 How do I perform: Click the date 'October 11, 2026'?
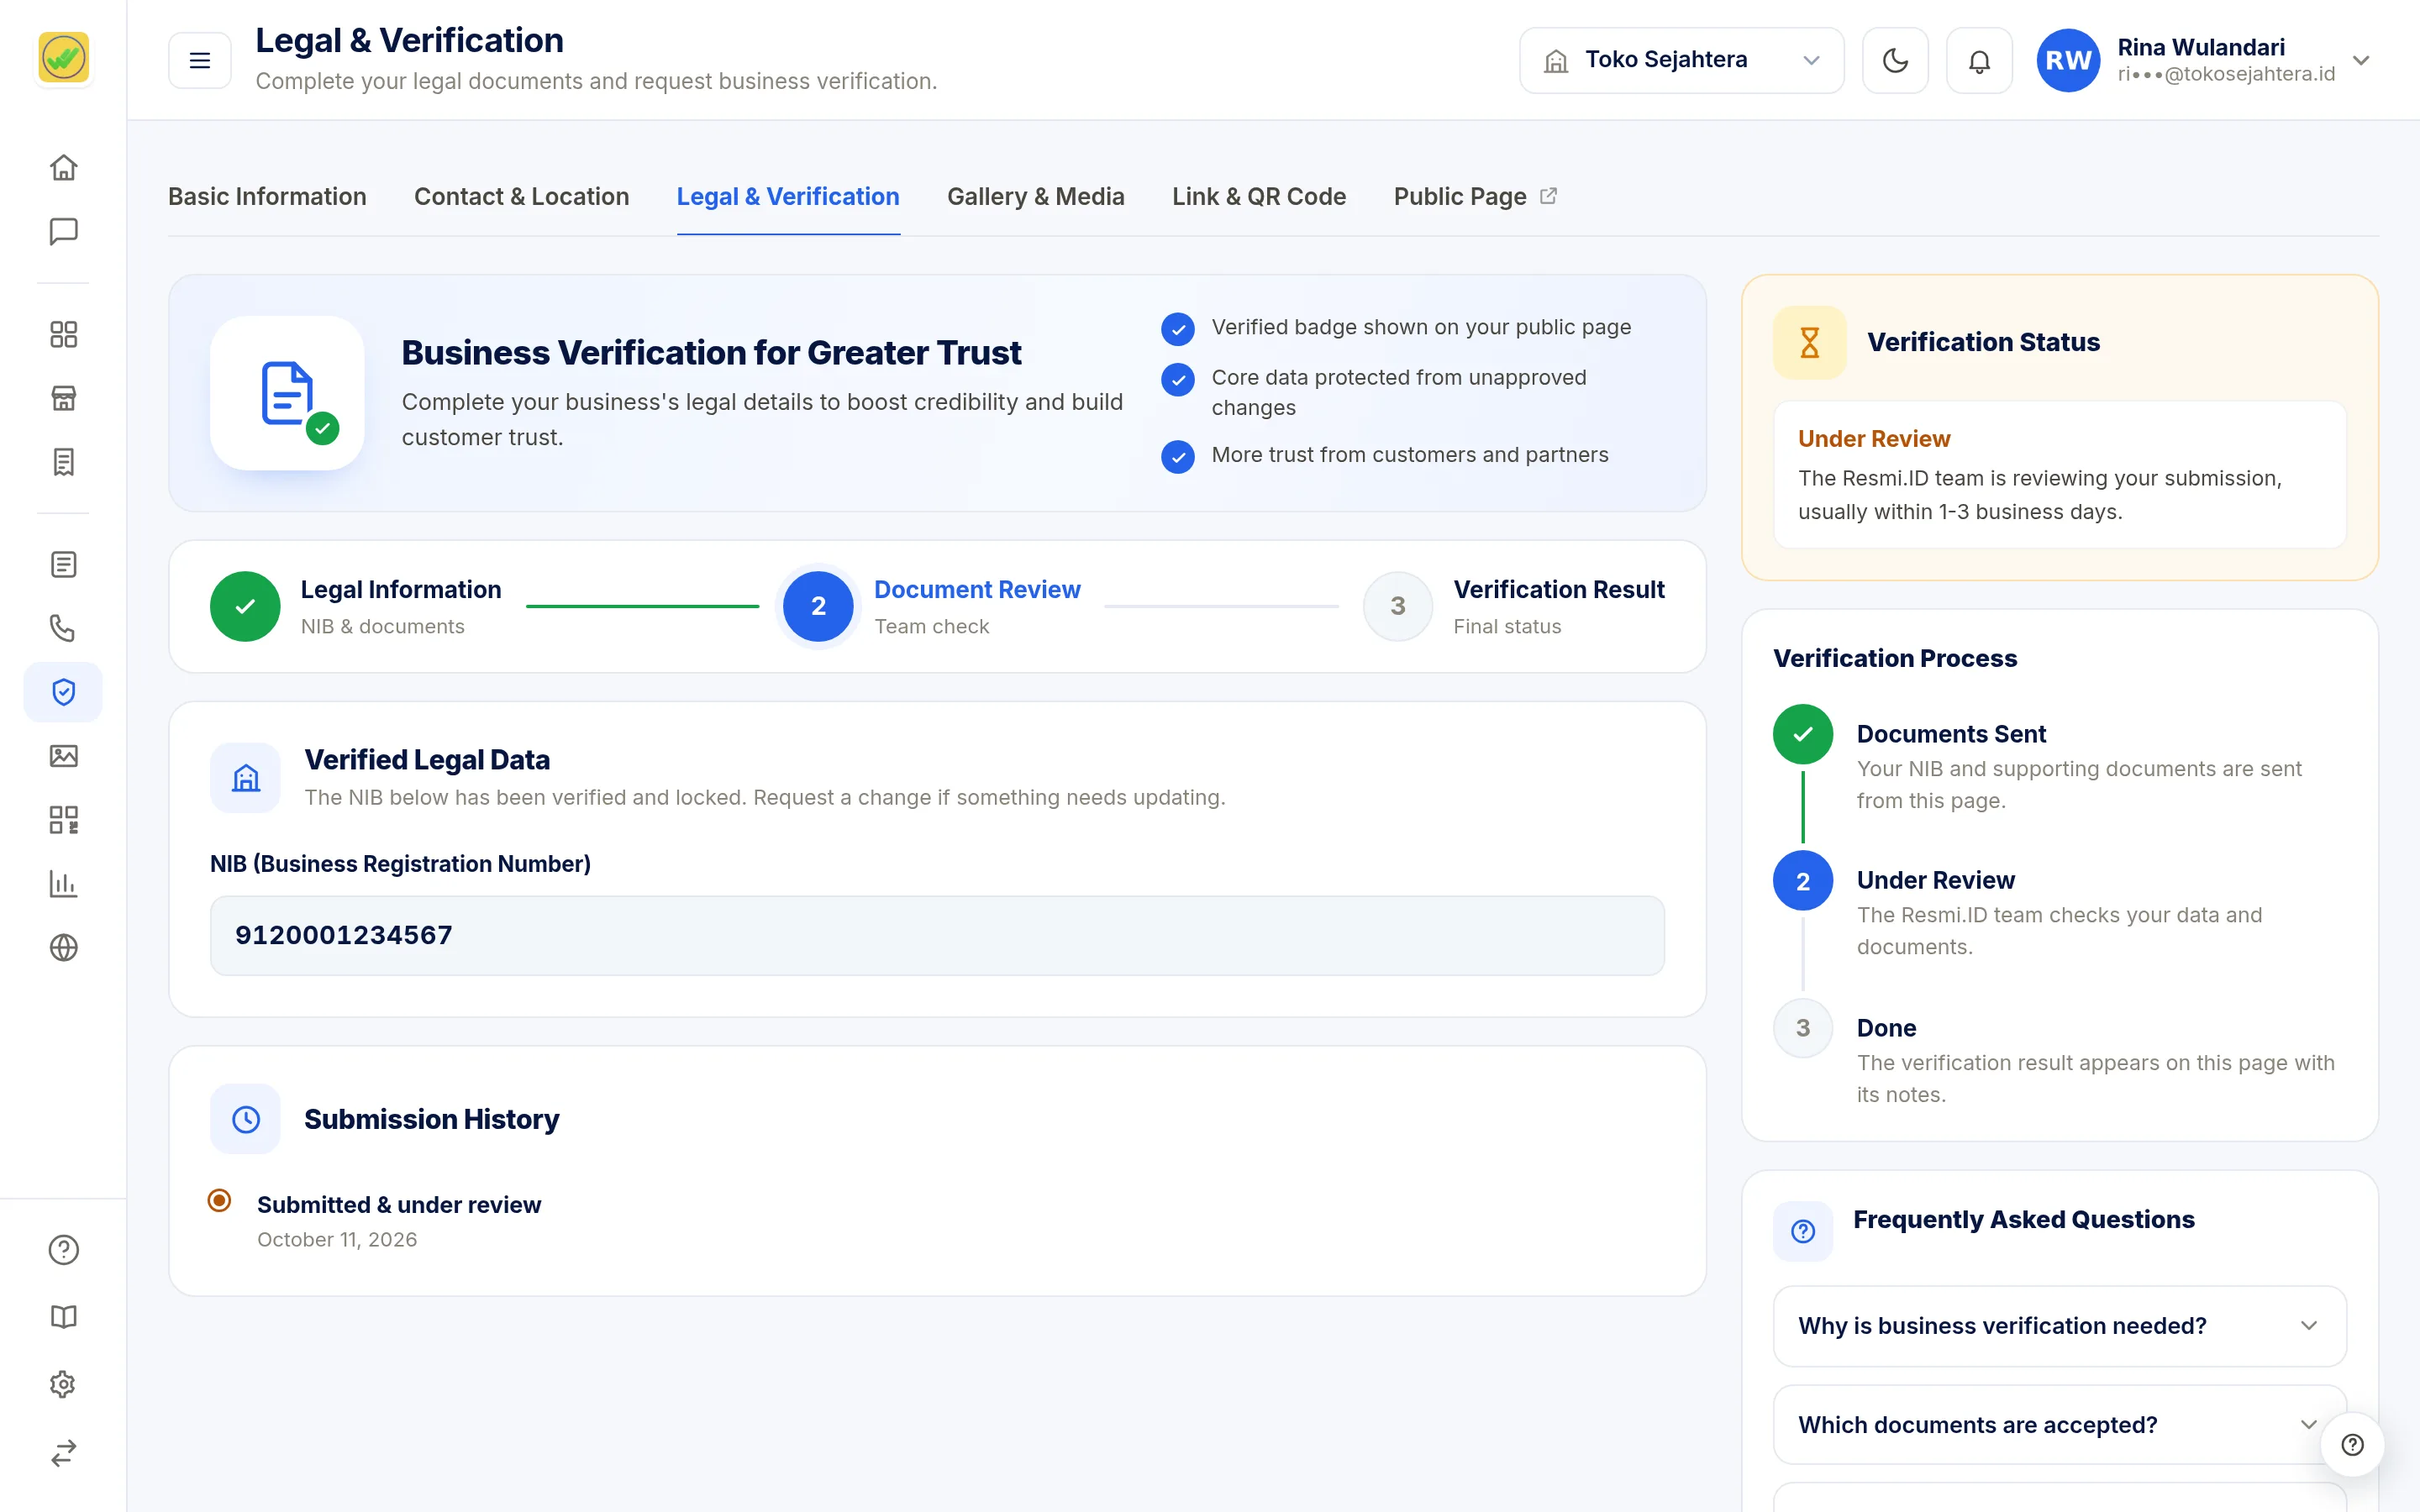pos(337,1240)
